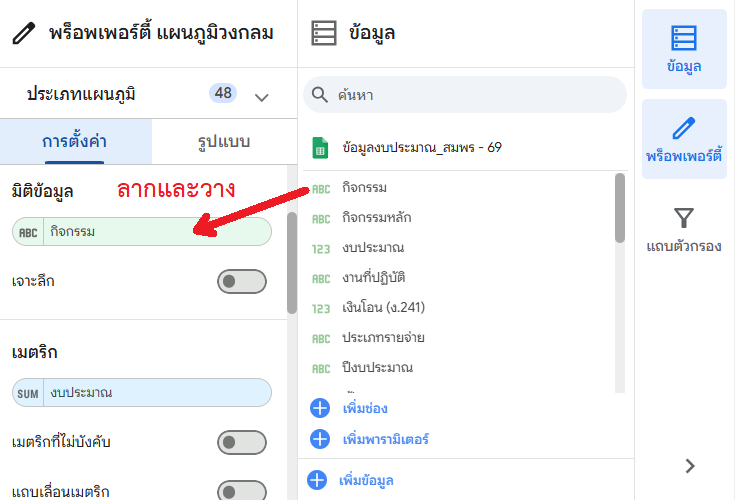This screenshot has height=500, width=735.
Task: Expand the ประเภทแผนภูมิ chart type chevron
Action: tap(262, 97)
